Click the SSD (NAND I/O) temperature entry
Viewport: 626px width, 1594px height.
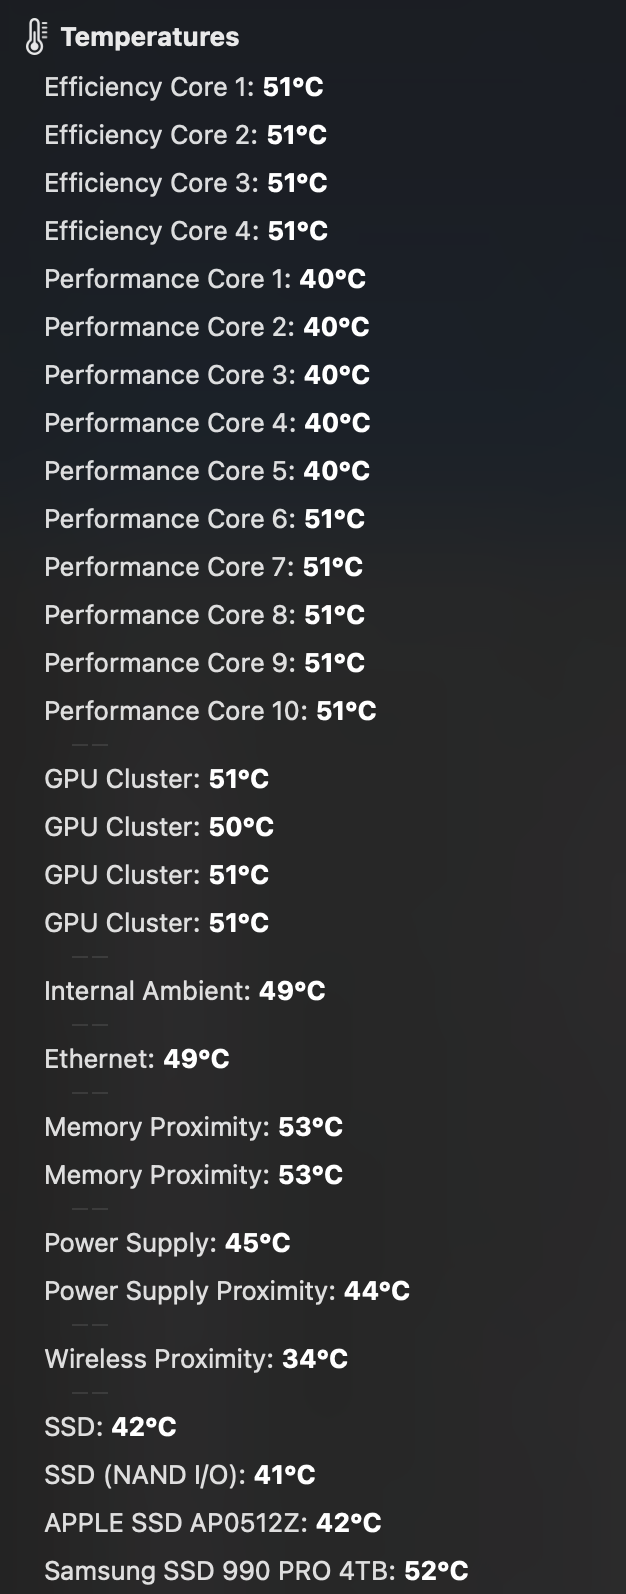pos(179,1475)
